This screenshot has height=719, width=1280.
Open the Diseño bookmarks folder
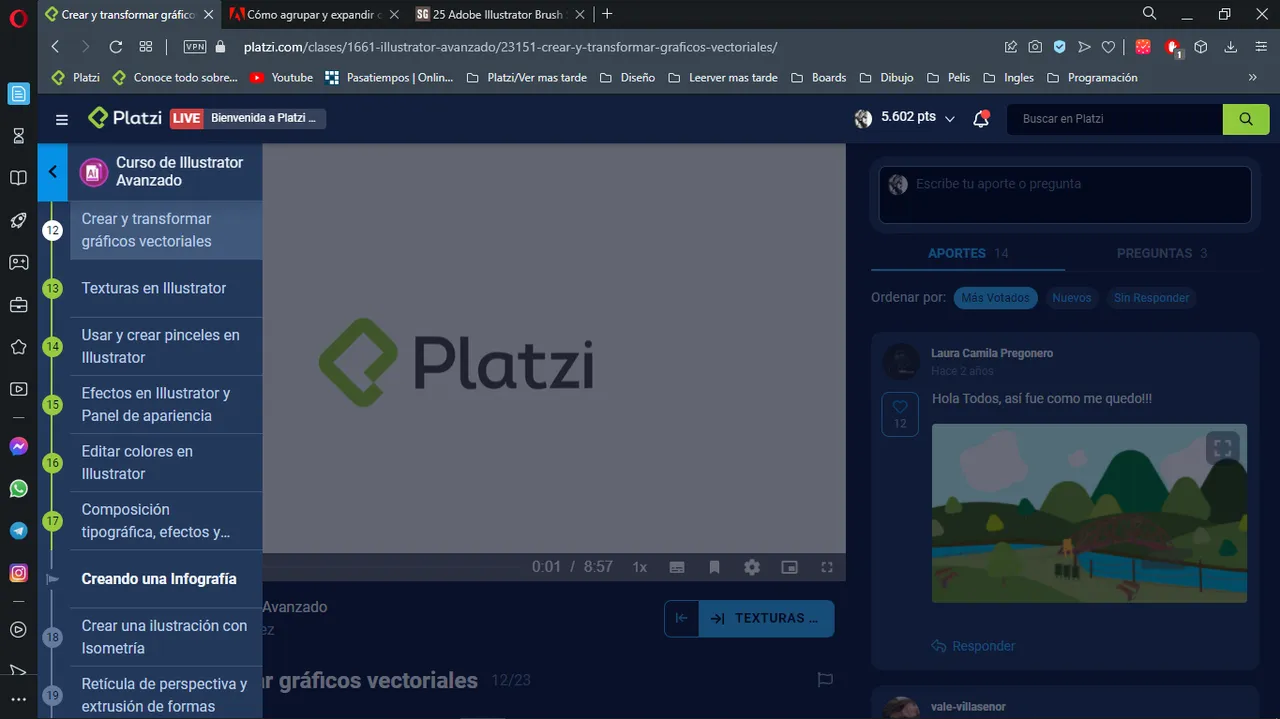[627, 77]
